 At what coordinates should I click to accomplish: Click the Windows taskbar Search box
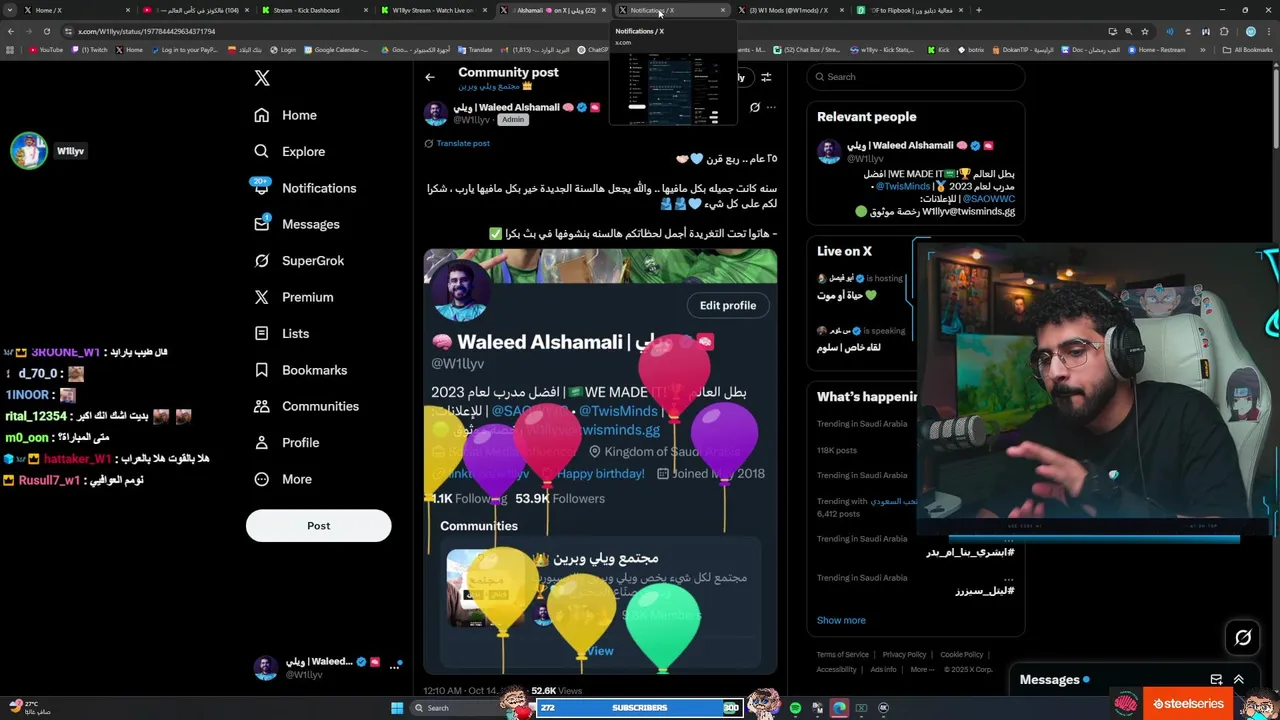coord(456,708)
